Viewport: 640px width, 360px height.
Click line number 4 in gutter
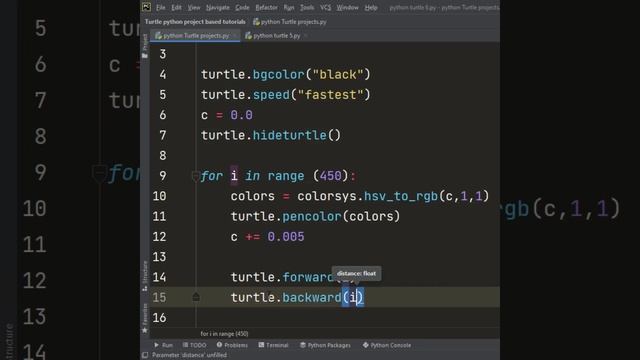163,75
